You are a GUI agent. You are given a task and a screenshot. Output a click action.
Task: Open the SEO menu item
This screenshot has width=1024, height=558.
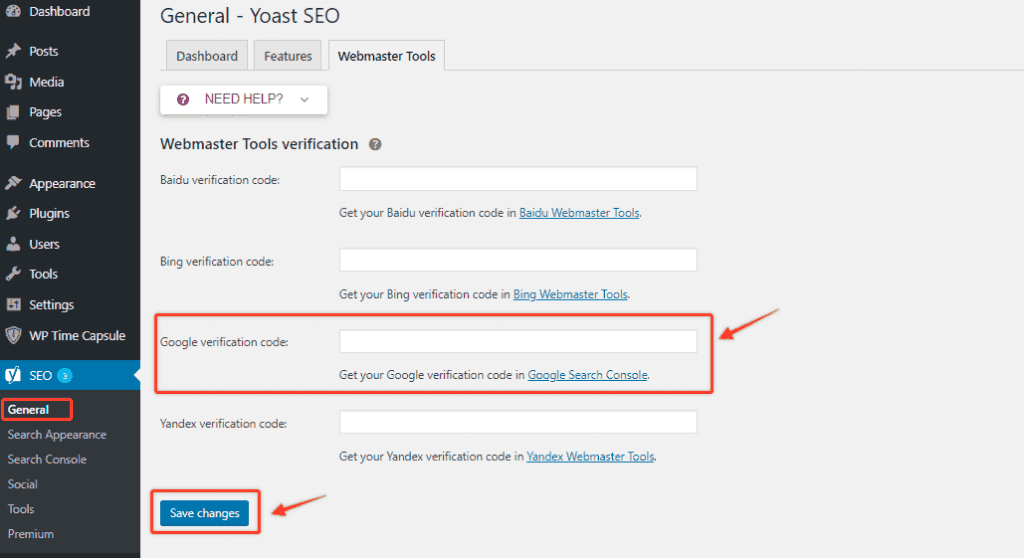pyautogui.click(x=70, y=375)
